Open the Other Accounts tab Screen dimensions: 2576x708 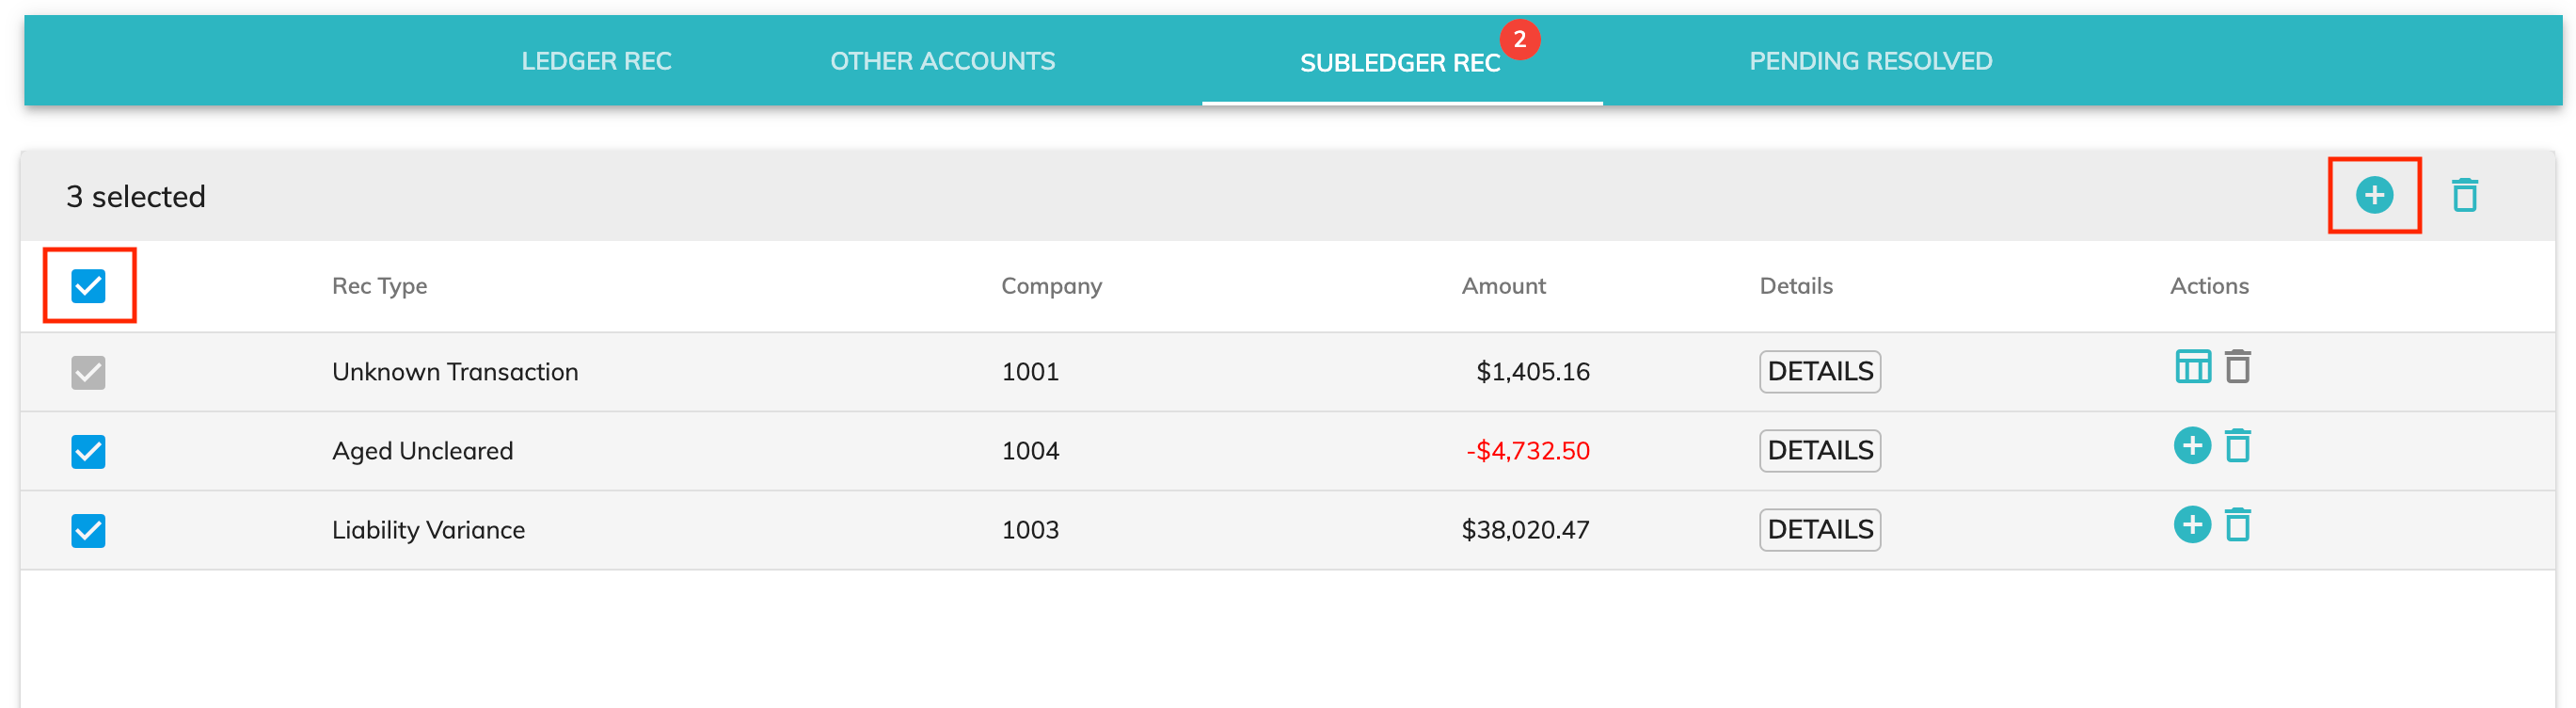point(942,61)
